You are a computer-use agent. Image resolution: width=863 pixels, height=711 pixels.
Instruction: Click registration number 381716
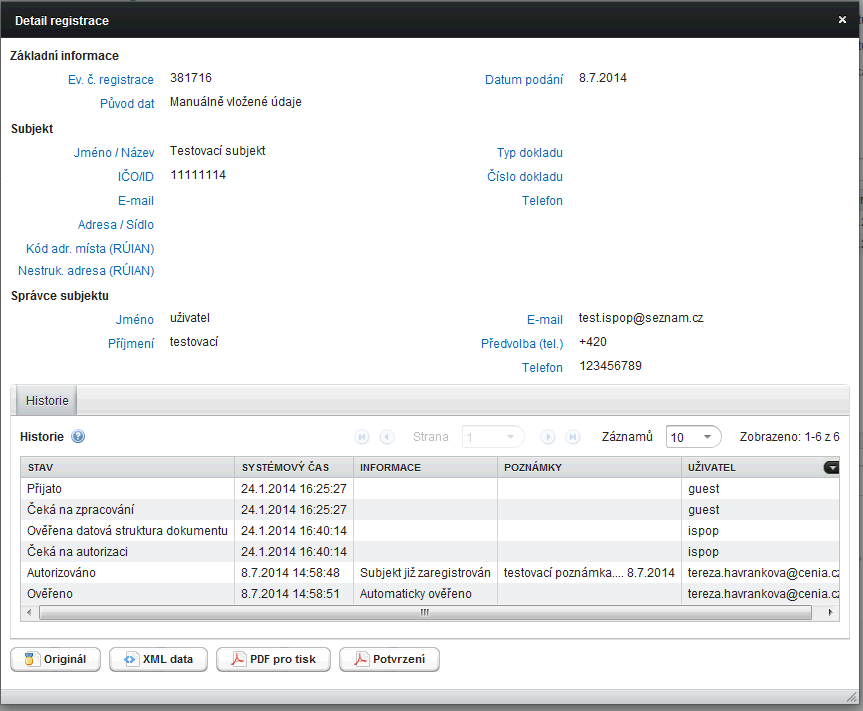pos(191,78)
